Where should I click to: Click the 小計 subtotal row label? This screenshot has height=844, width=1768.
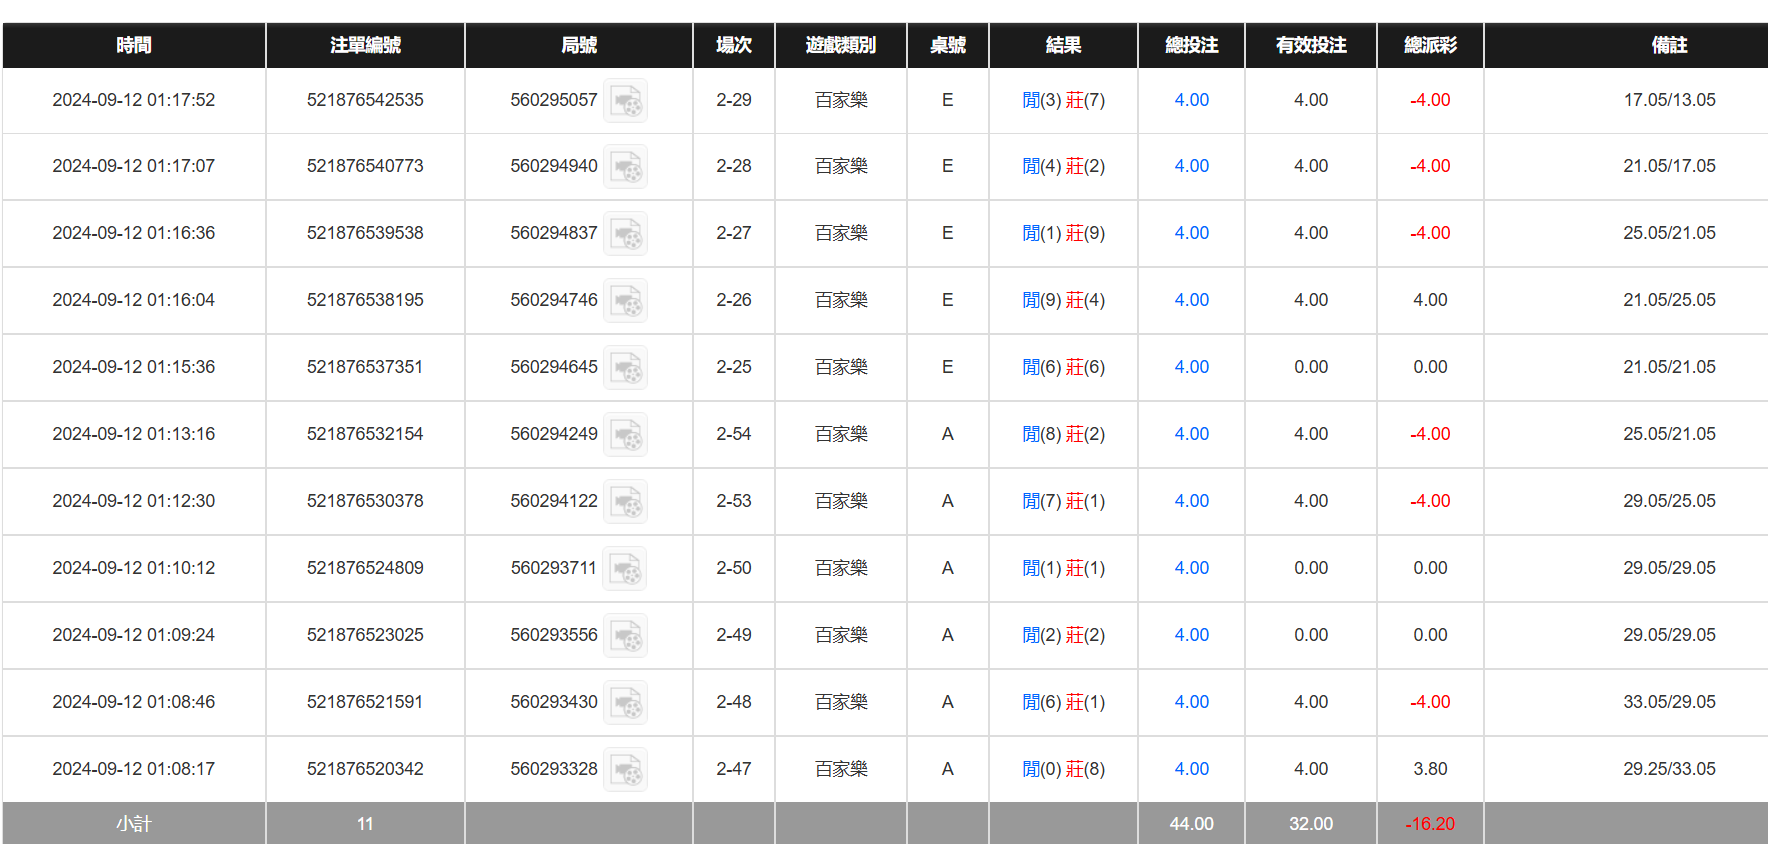coord(134,824)
